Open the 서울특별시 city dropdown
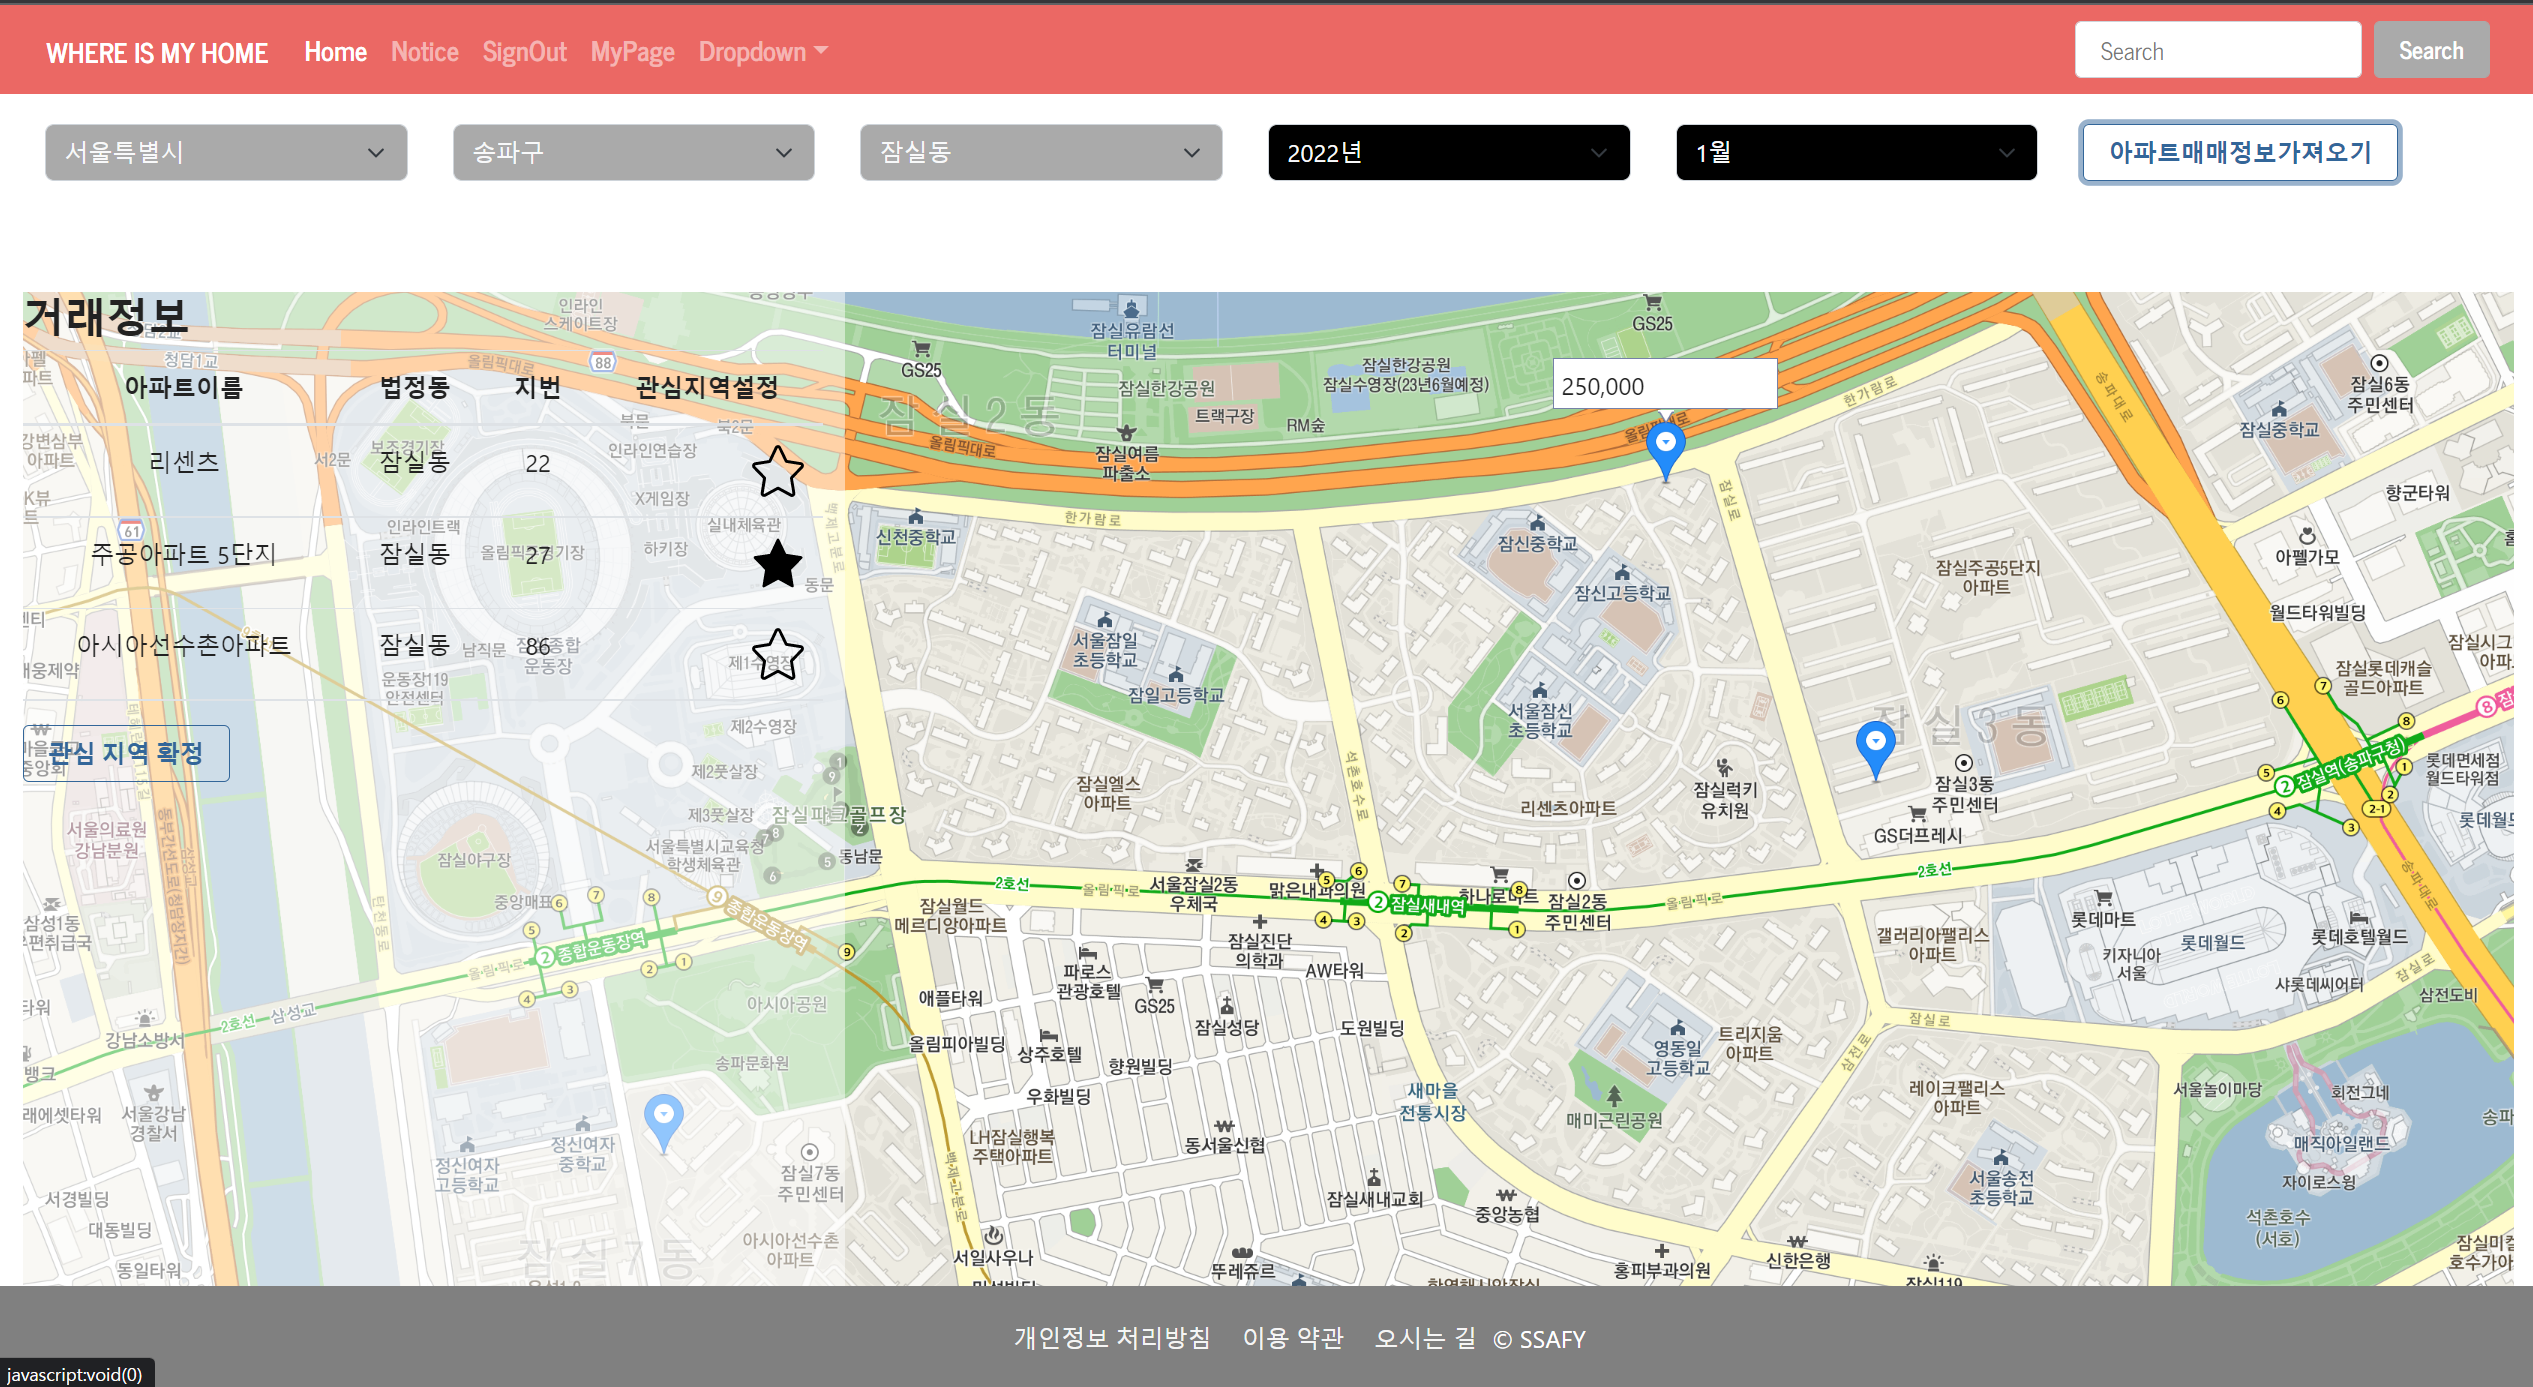Image resolution: width=2533 pixels, height=1387 pixels. (x=226, y=153)
